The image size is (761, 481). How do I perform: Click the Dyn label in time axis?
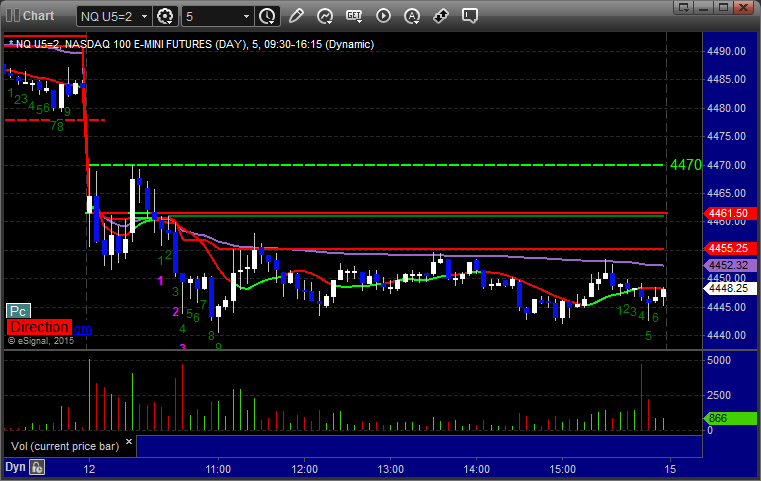[x=15, y=467]
